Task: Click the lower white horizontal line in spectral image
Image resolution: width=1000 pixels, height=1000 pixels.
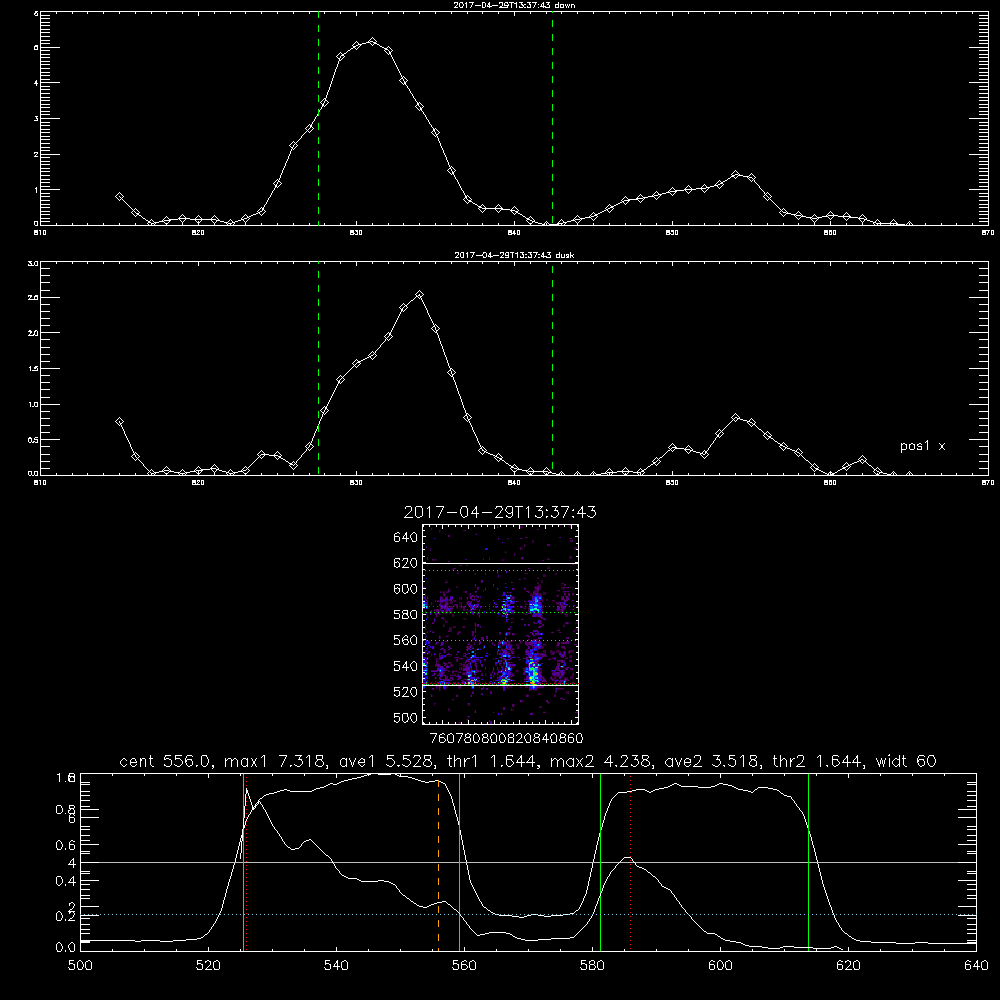Action: [x=501, y=685]
